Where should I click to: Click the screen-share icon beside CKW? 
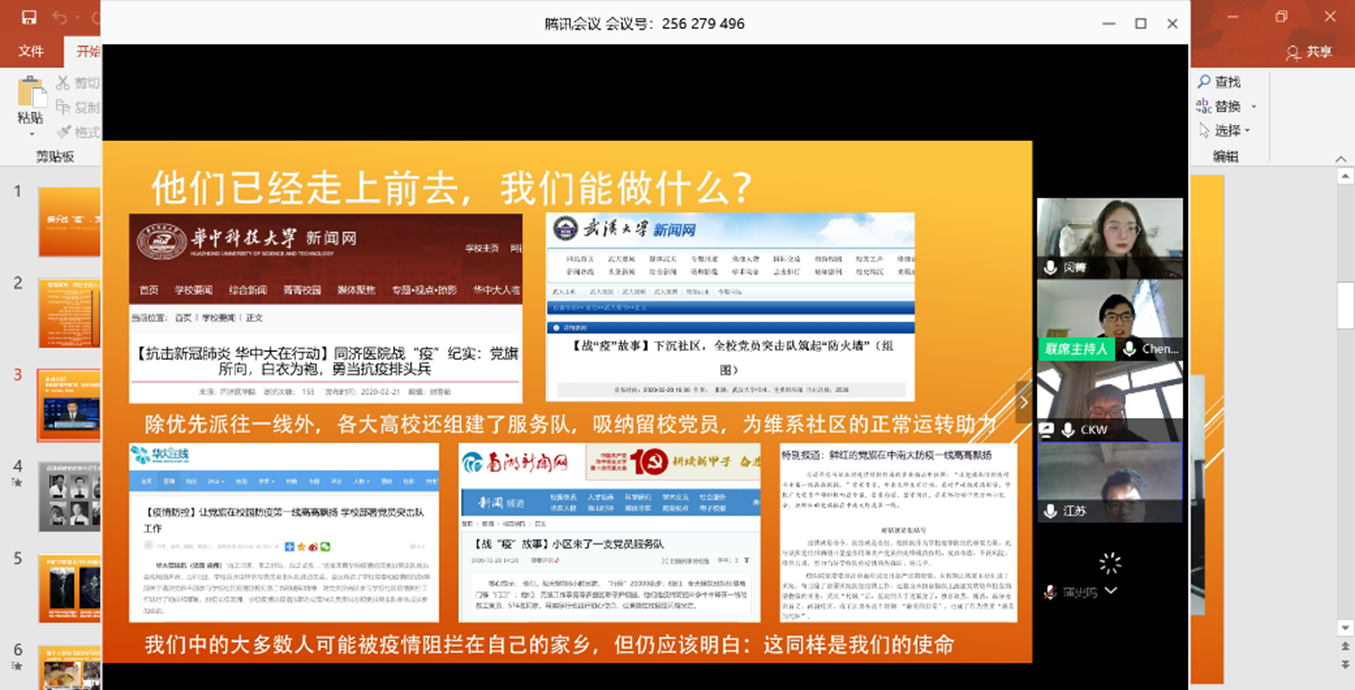coord(1047,430)
